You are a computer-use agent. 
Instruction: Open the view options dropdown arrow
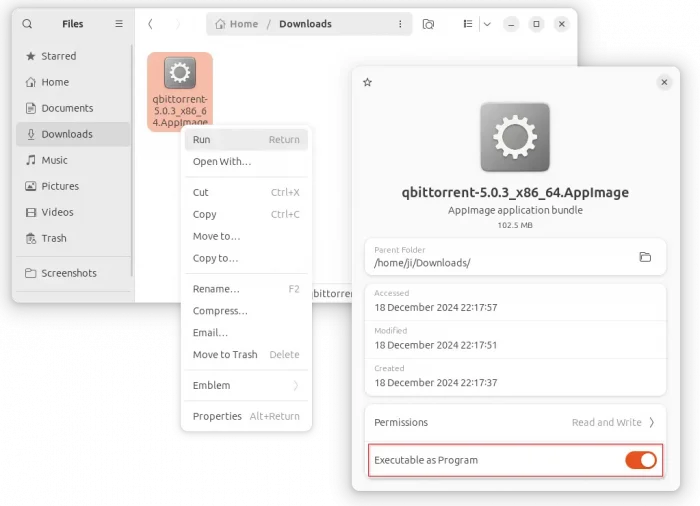point(487,24)
